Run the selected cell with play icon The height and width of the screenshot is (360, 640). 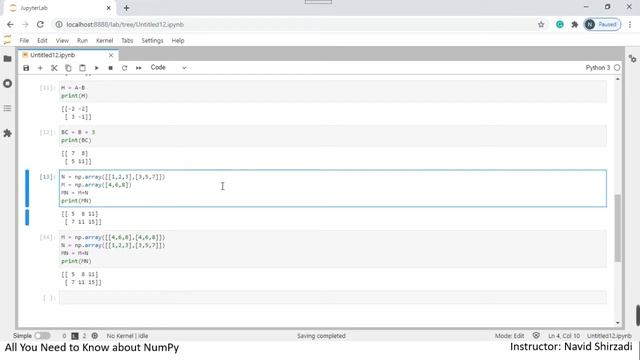point(96,68)
